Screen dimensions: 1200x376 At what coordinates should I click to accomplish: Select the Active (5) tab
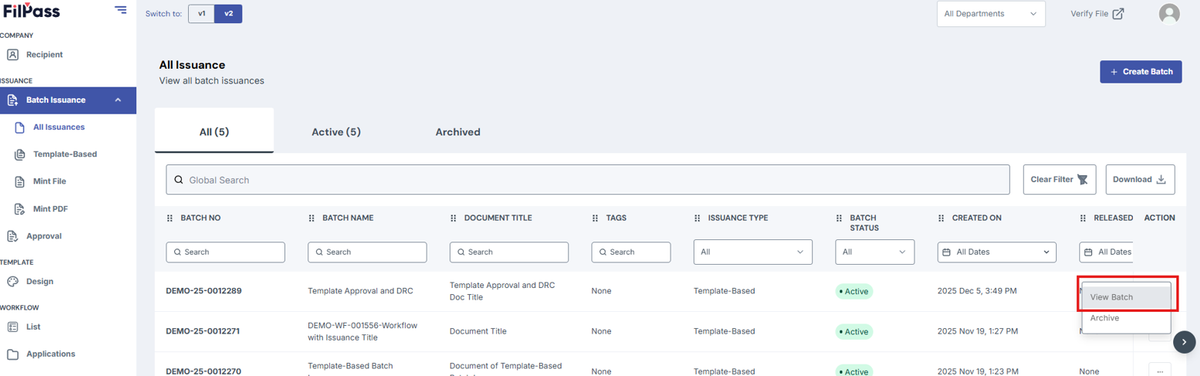point(336,131)
